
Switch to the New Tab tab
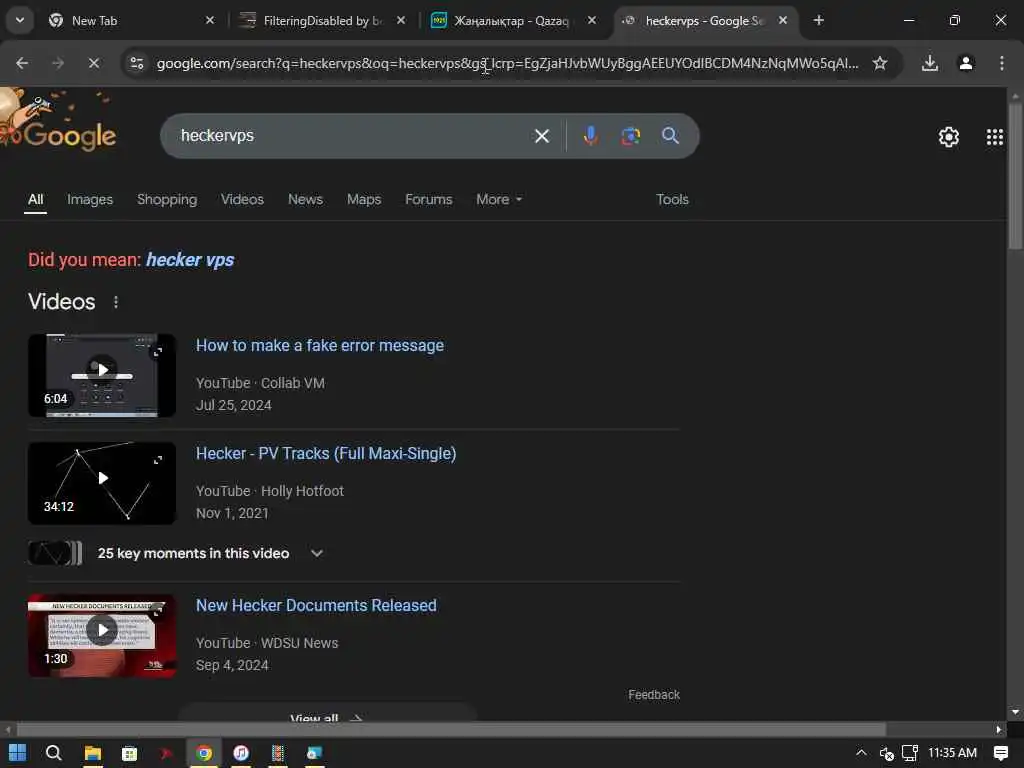click(131, 21)
